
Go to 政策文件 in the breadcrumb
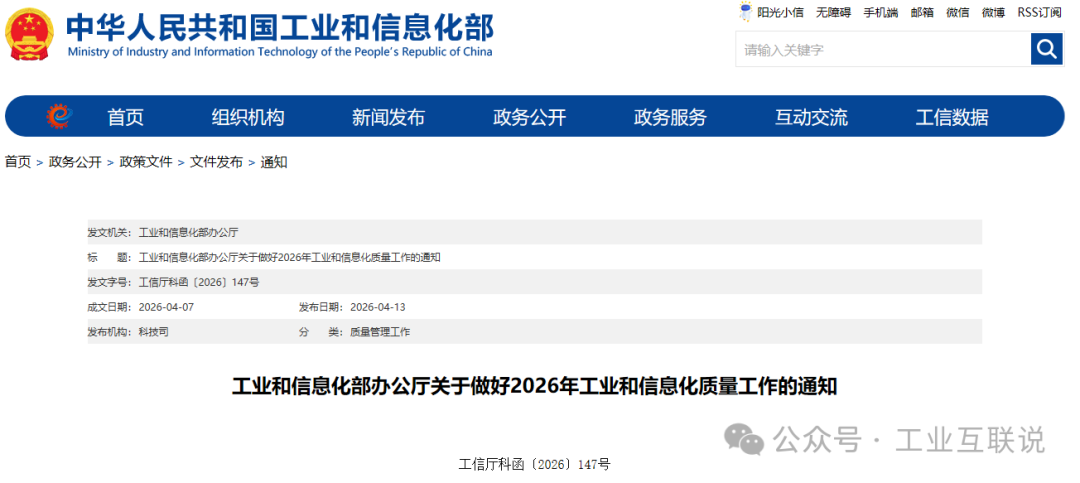(x=146, y=163)
